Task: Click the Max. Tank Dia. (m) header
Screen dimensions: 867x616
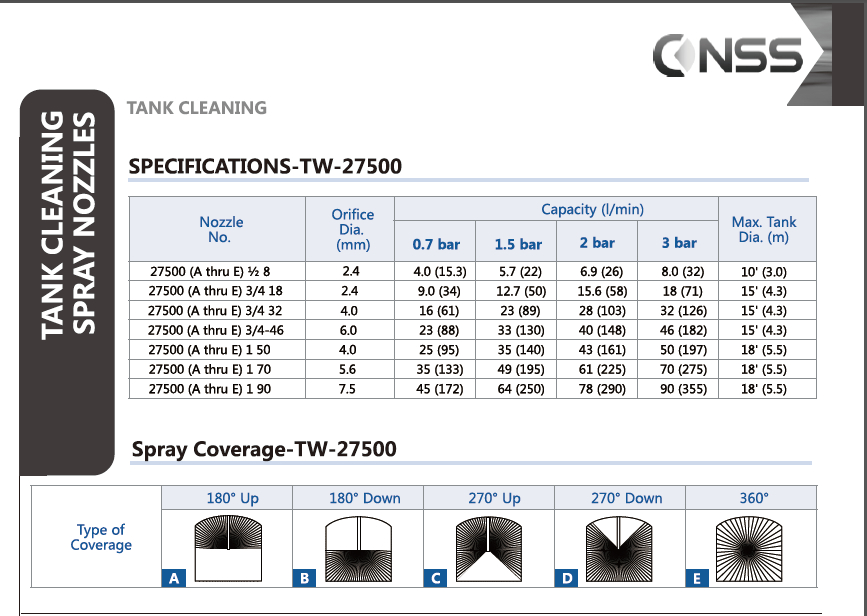Action: tap(767, 229)
